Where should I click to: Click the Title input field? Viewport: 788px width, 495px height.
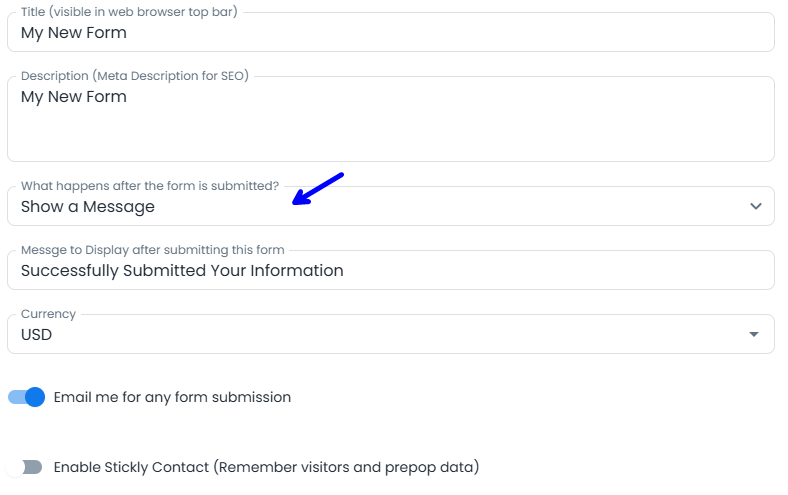point(390,33)
